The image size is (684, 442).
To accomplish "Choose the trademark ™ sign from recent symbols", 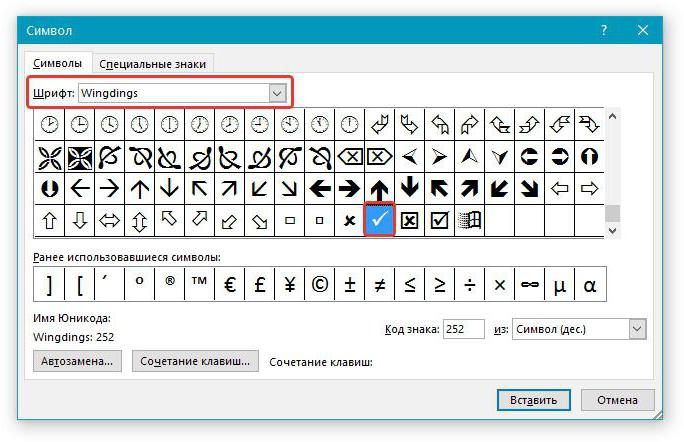I will pos(199,284).
